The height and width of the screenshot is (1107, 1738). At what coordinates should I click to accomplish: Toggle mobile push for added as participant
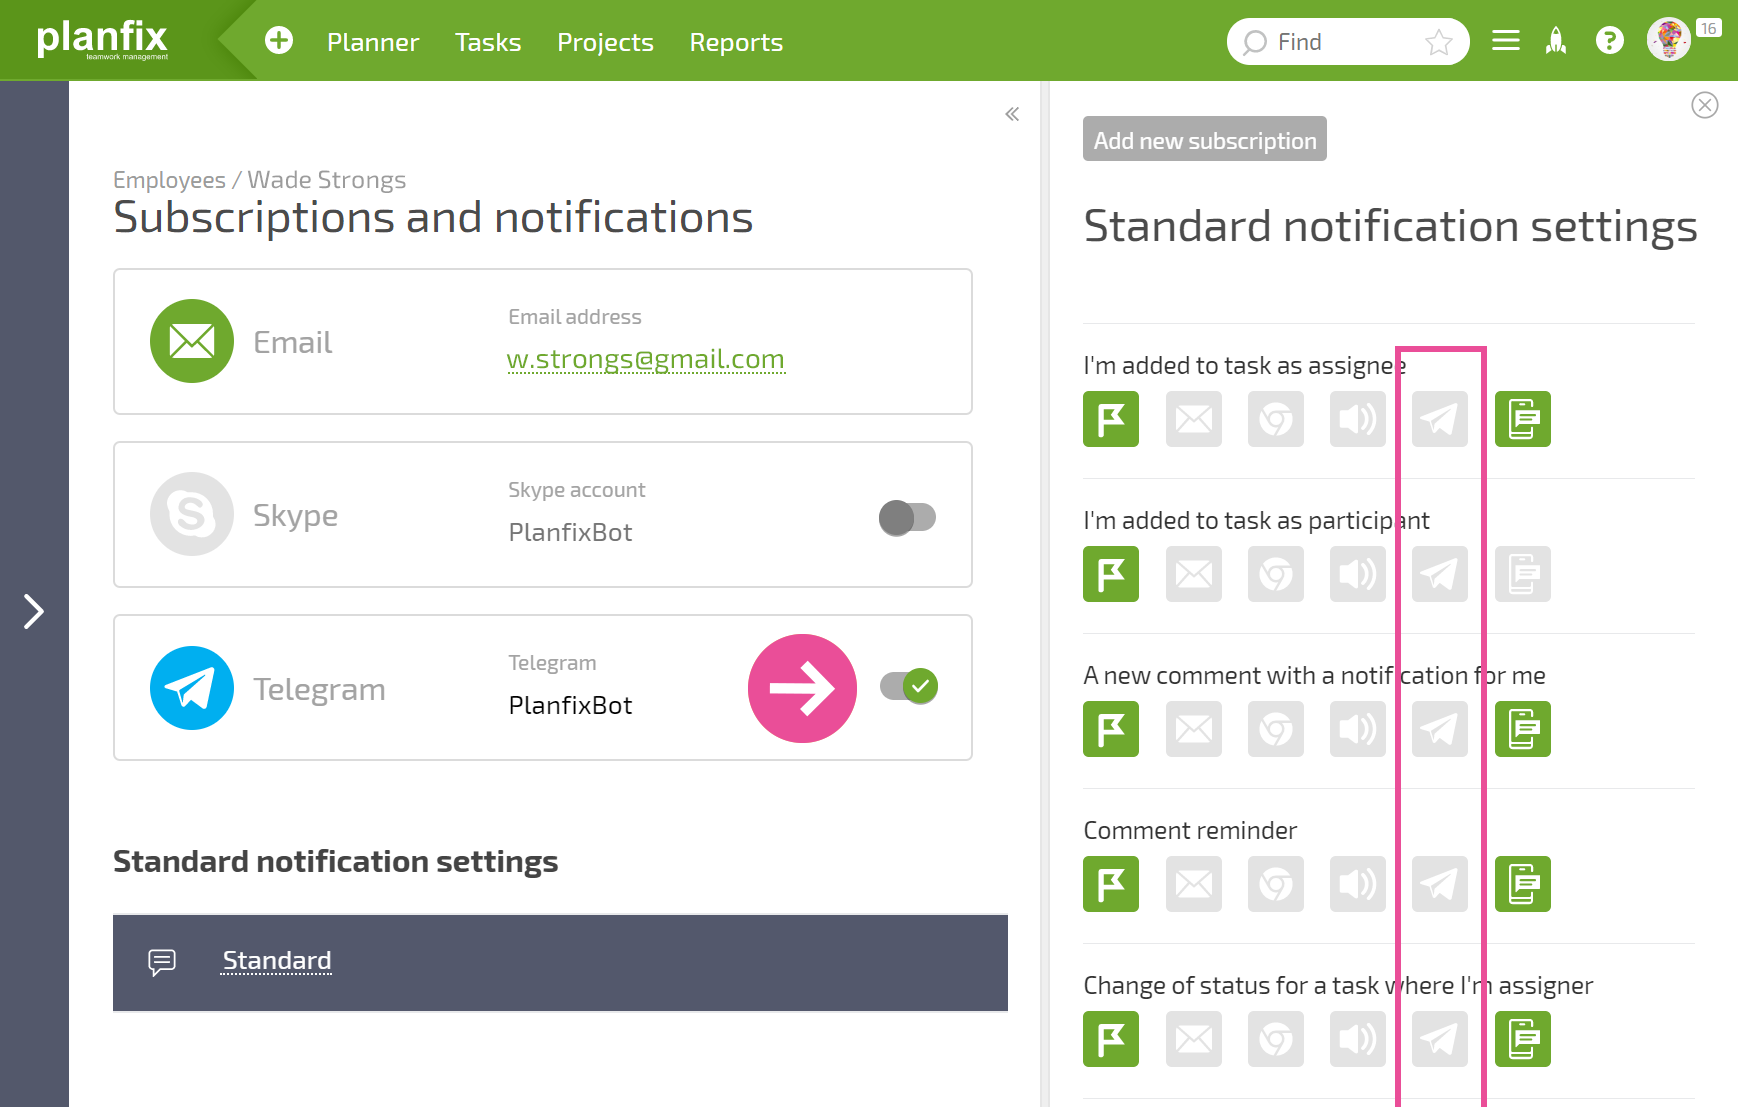coord(1523,574)
